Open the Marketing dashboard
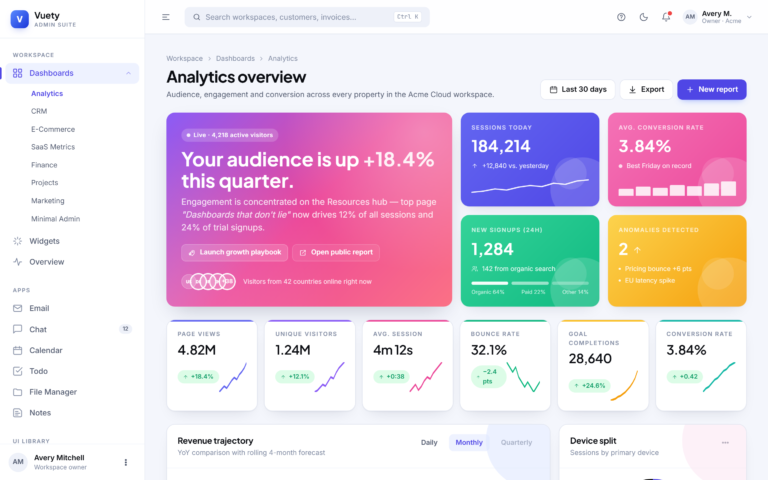This screenshot has height=480, width=768. 48,201
